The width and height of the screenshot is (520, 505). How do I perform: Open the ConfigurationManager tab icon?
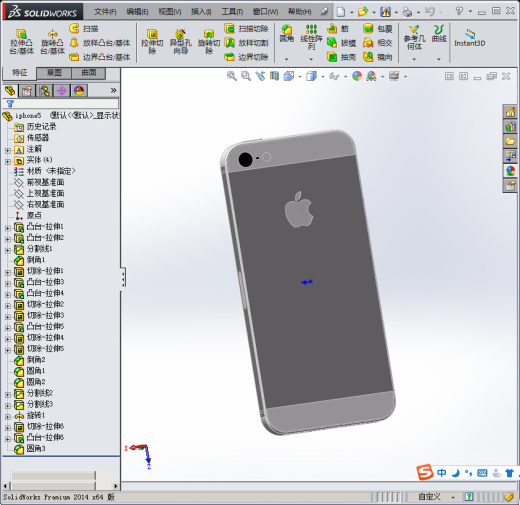[44, 90]
